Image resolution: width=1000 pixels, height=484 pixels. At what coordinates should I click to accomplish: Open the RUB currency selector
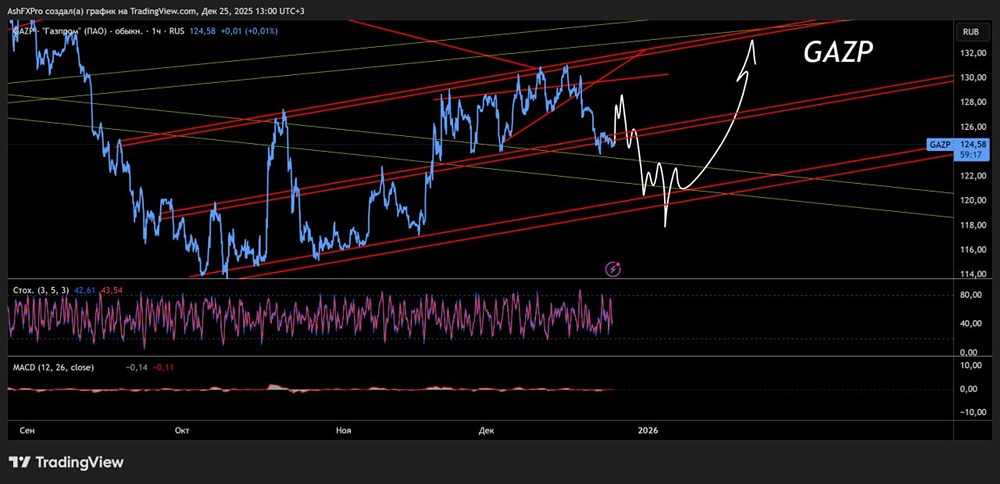coord(971,31)
